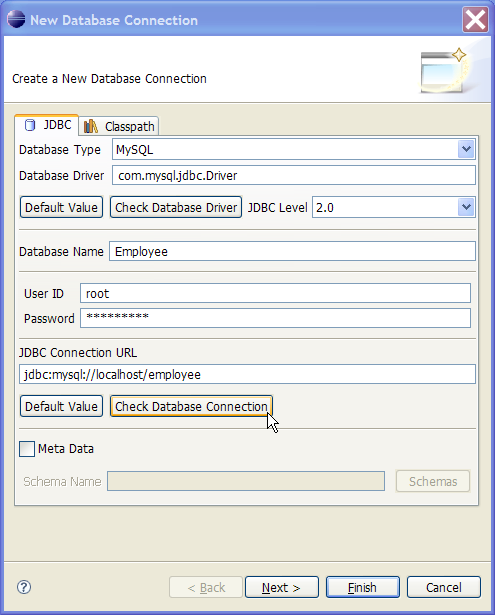Viewport: 495px width, 615px height.
Task: Click the Check Database Driver button
Action: [x=176, y=207]
